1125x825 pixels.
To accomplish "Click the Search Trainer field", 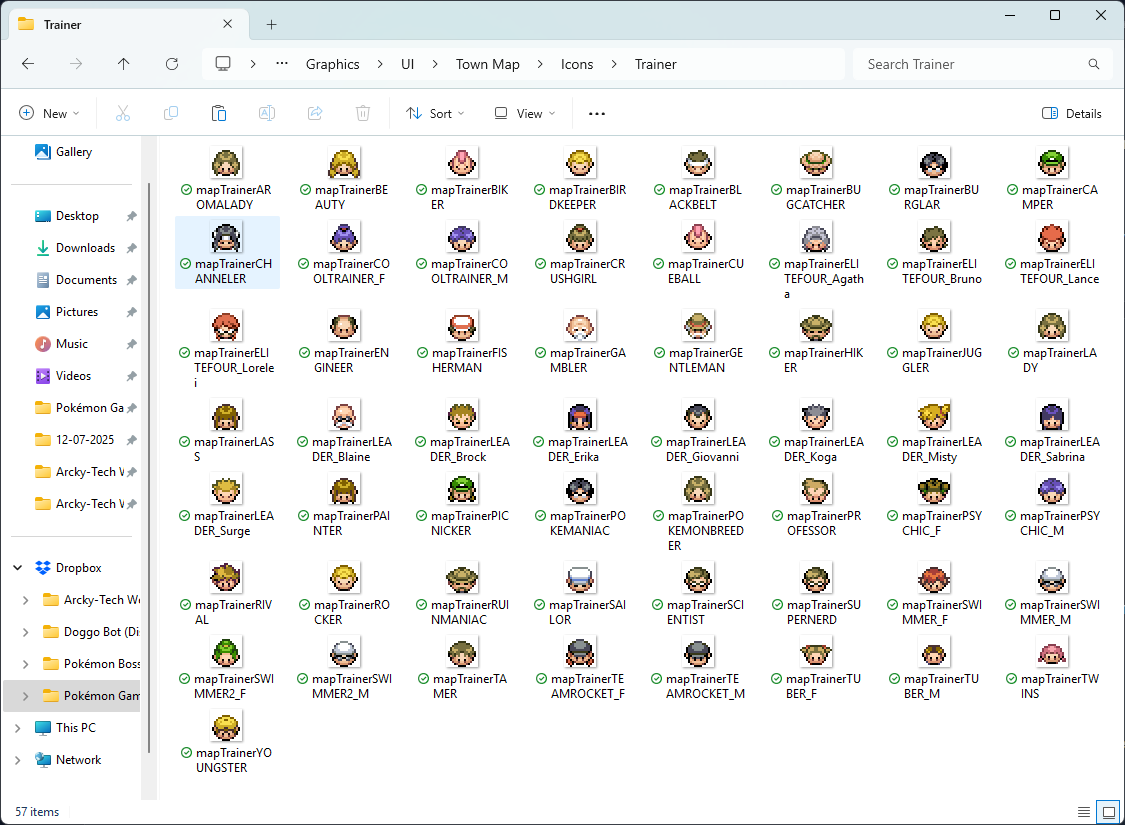I will click(x=982, y=64).
